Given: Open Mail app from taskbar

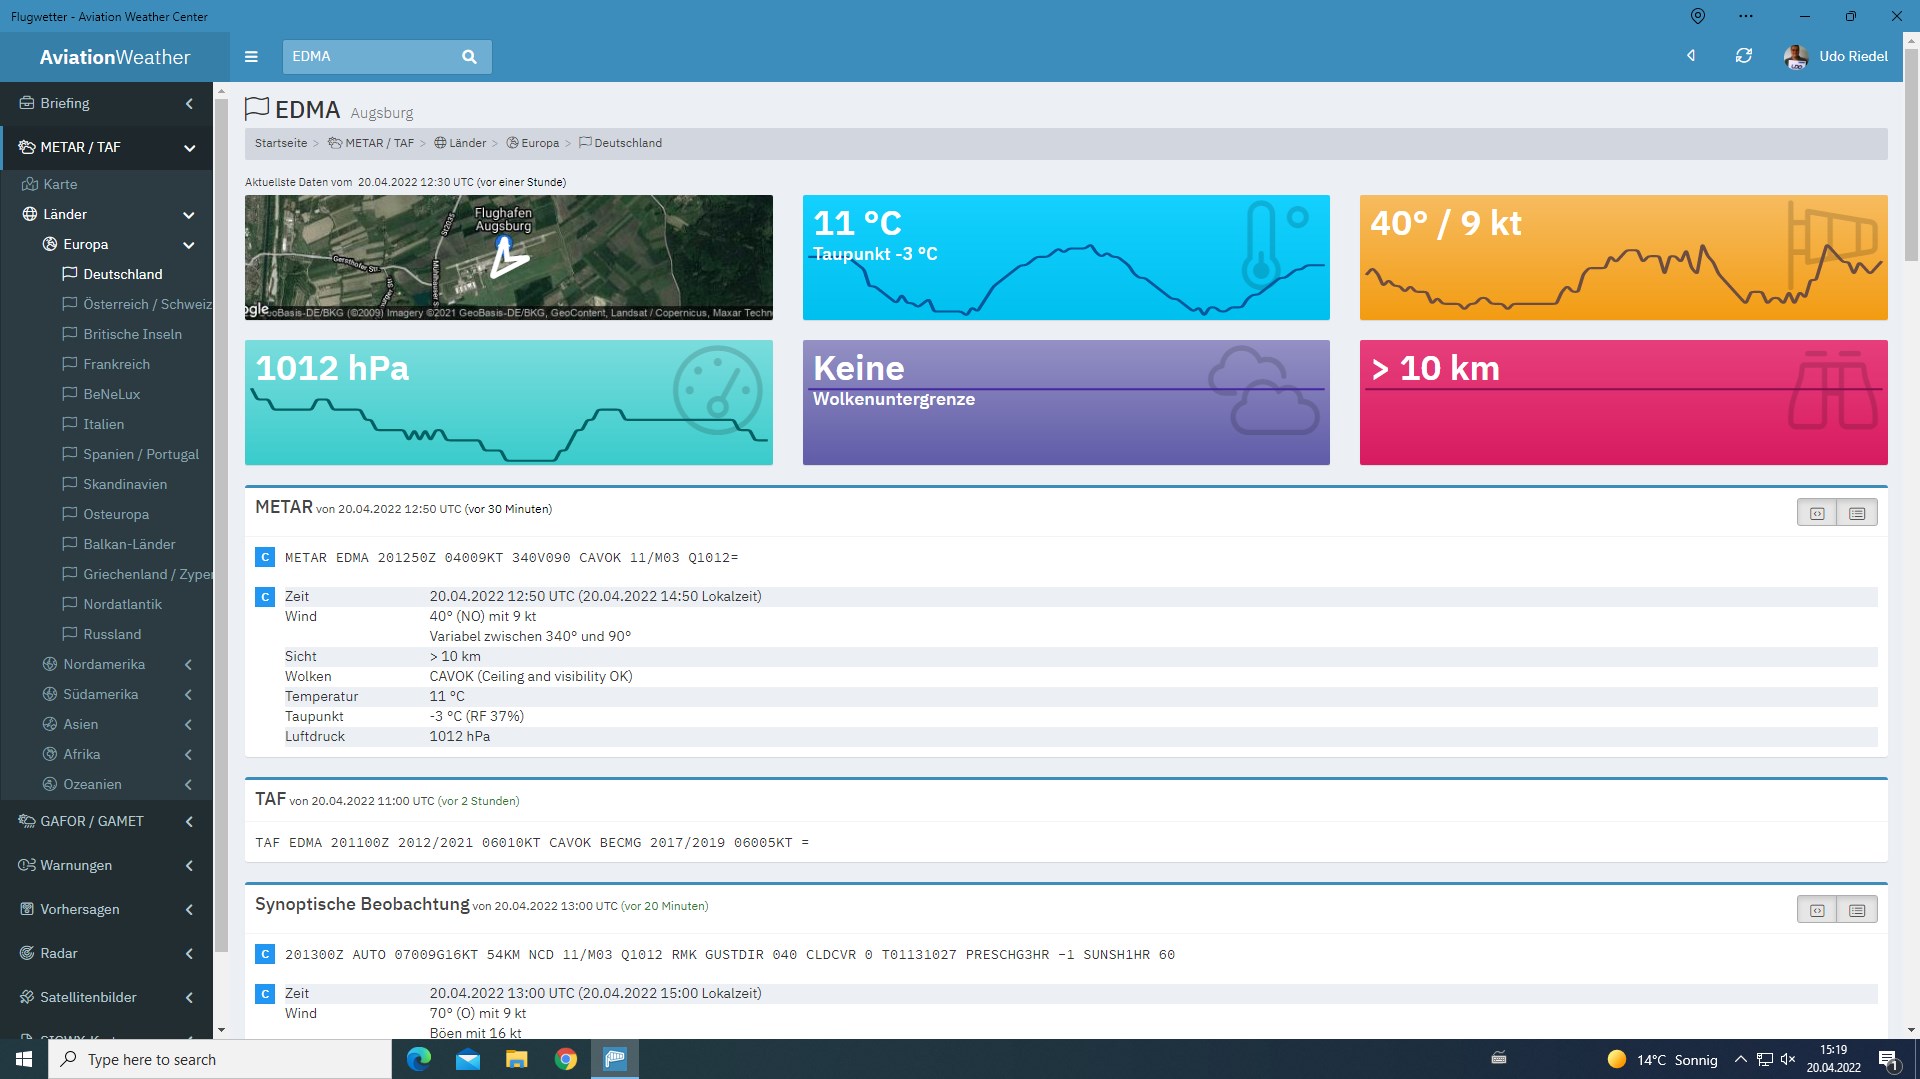Looking at the screenshot, I should [x=468, y=1059].
